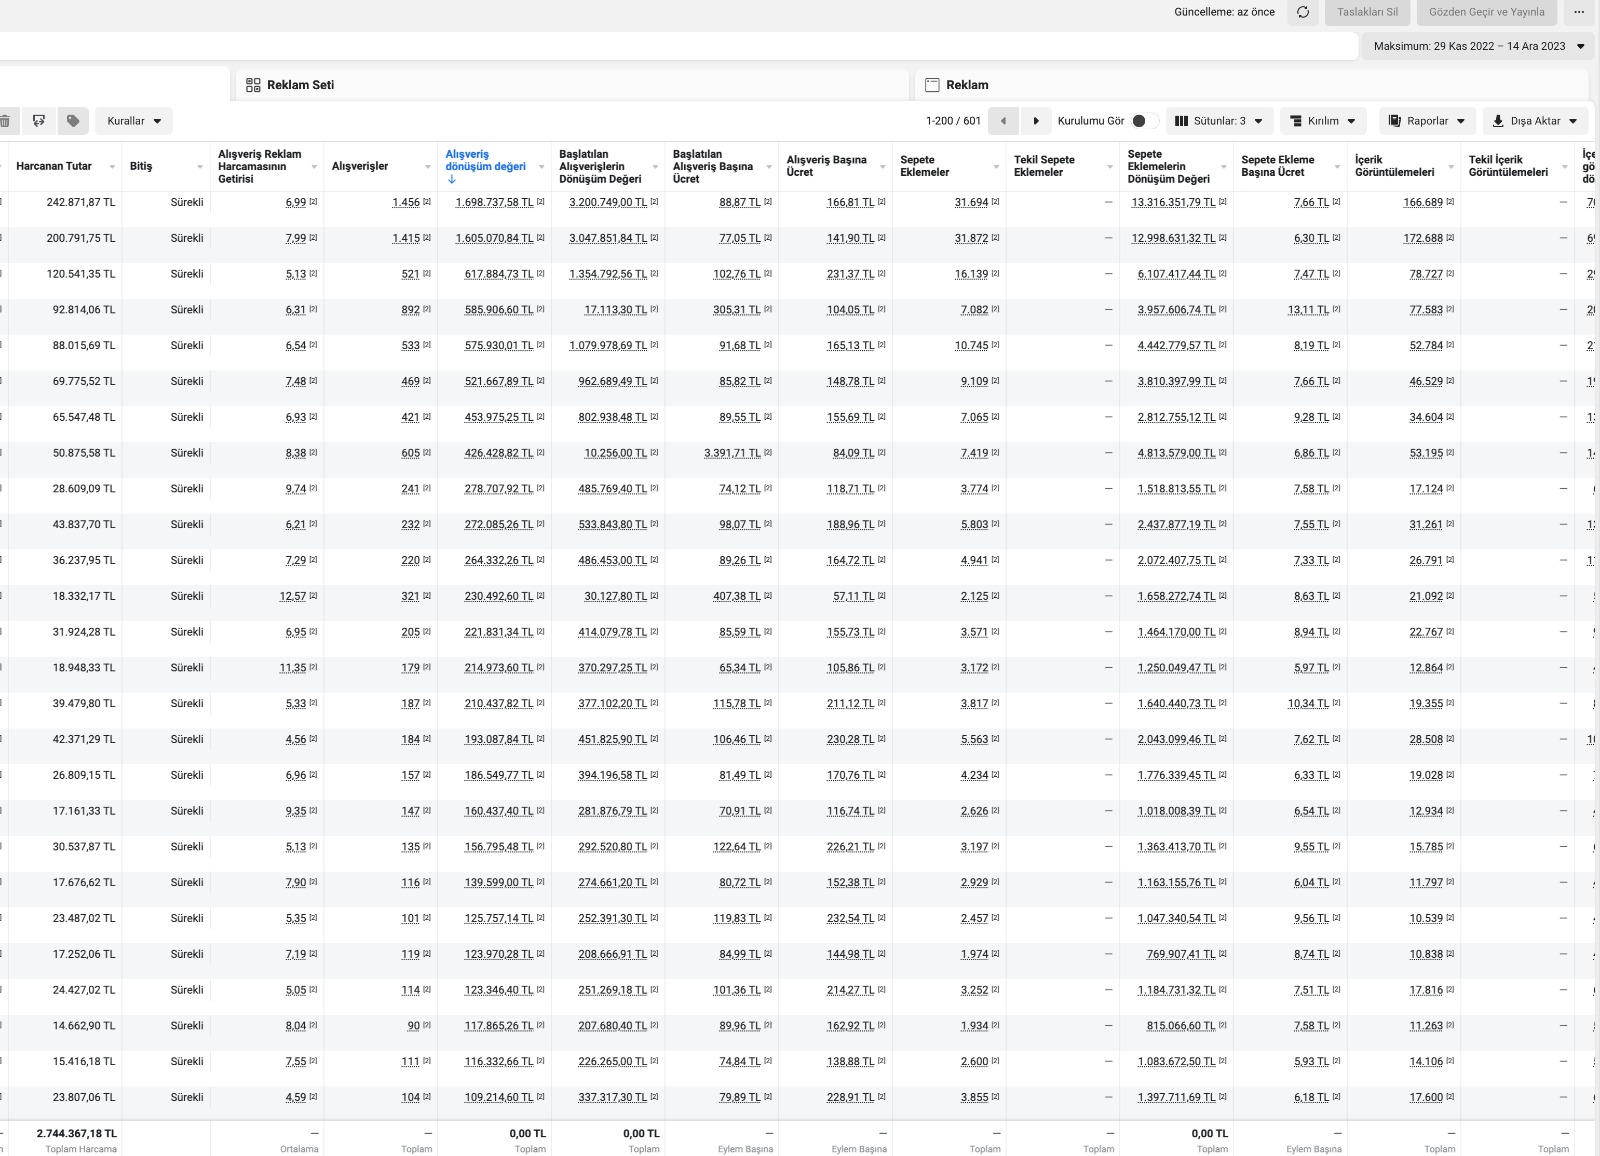Click the Güncelleme: az önce status text
Viewport: 1600px width, 1156px height.
(x=1224, y=12)
